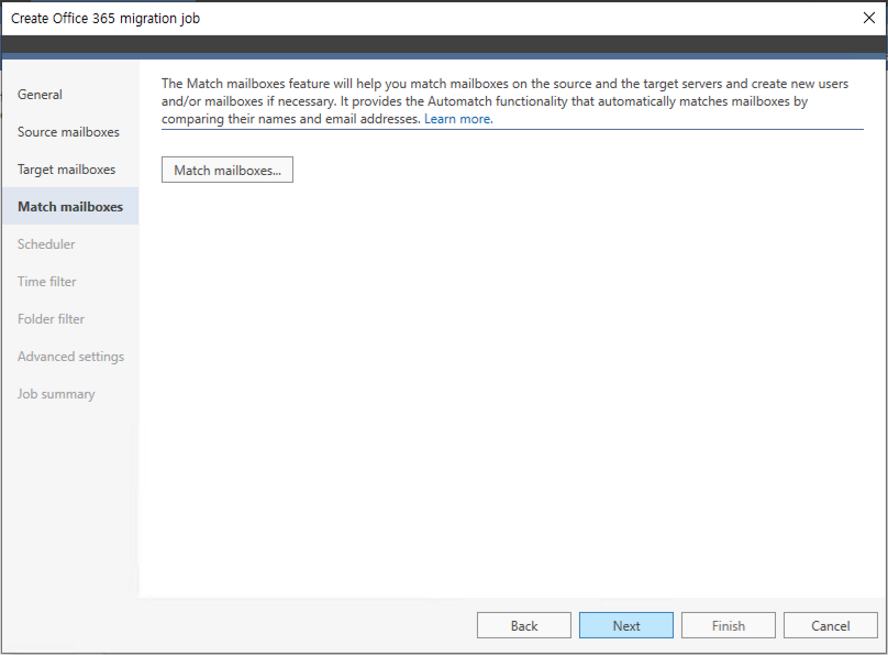Cancel the migration job wizard
The height and width of the screenshot is (655, 888).
830,626
